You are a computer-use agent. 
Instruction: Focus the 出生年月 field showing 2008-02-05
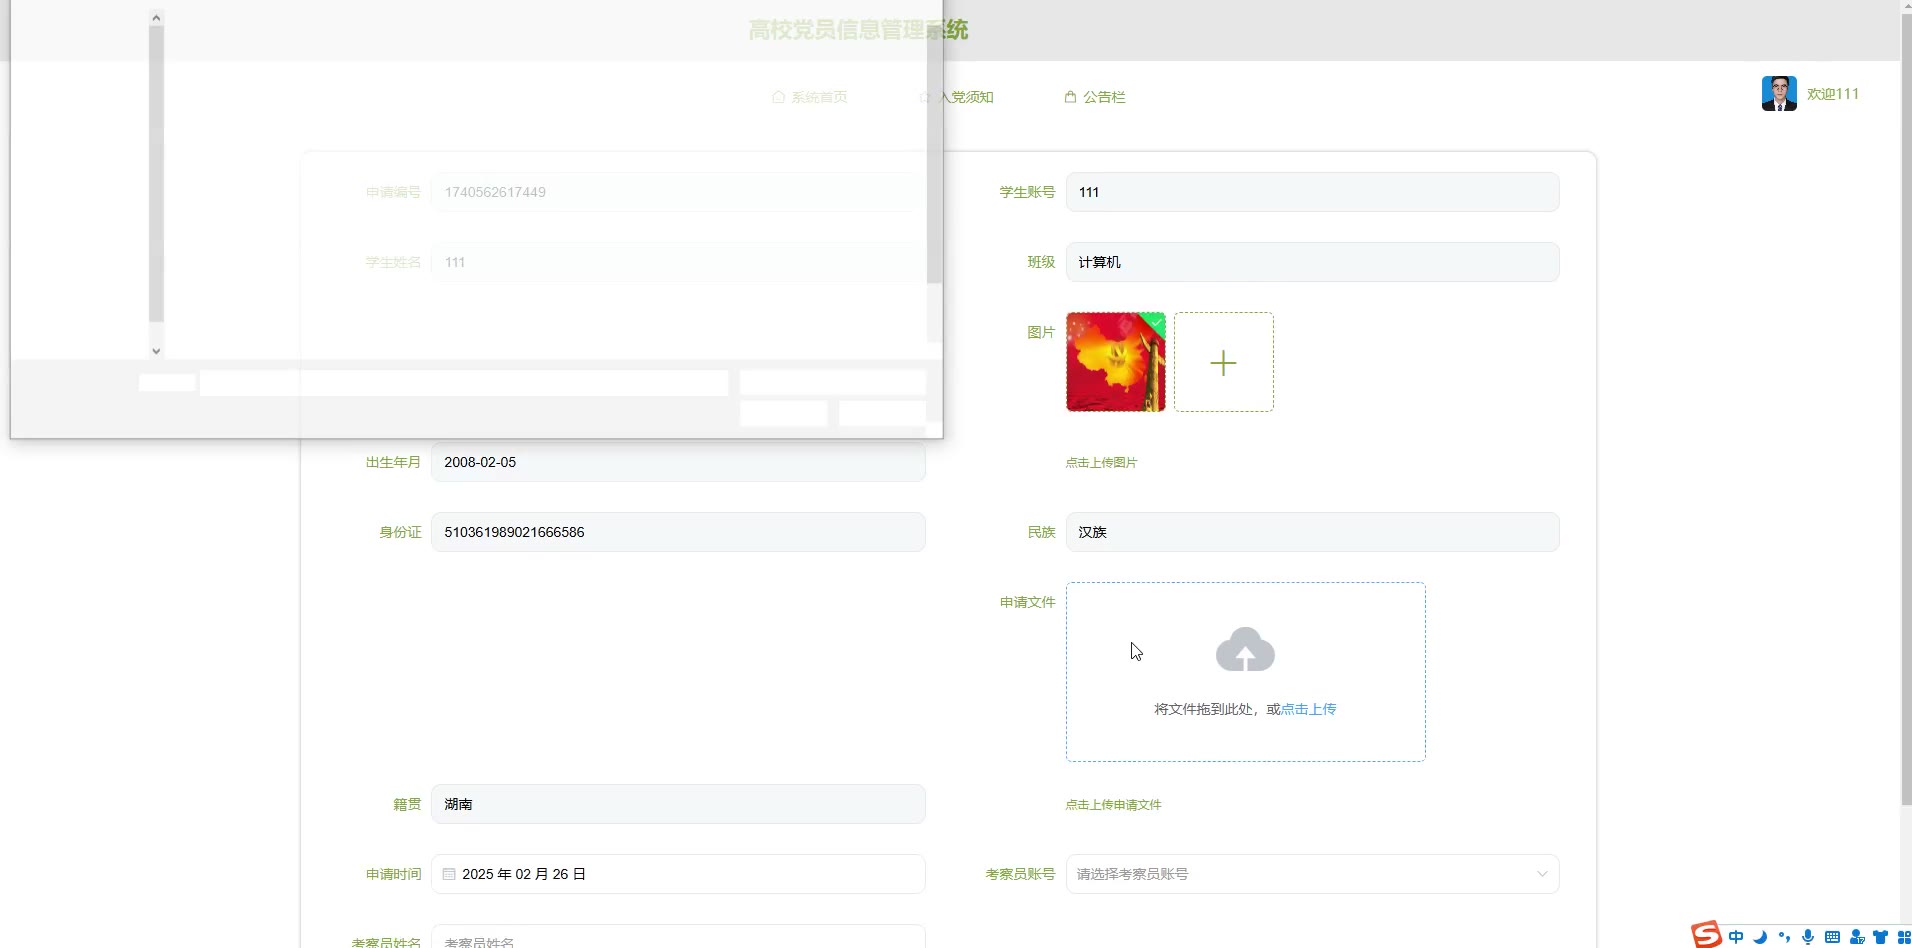pos(678,462)
